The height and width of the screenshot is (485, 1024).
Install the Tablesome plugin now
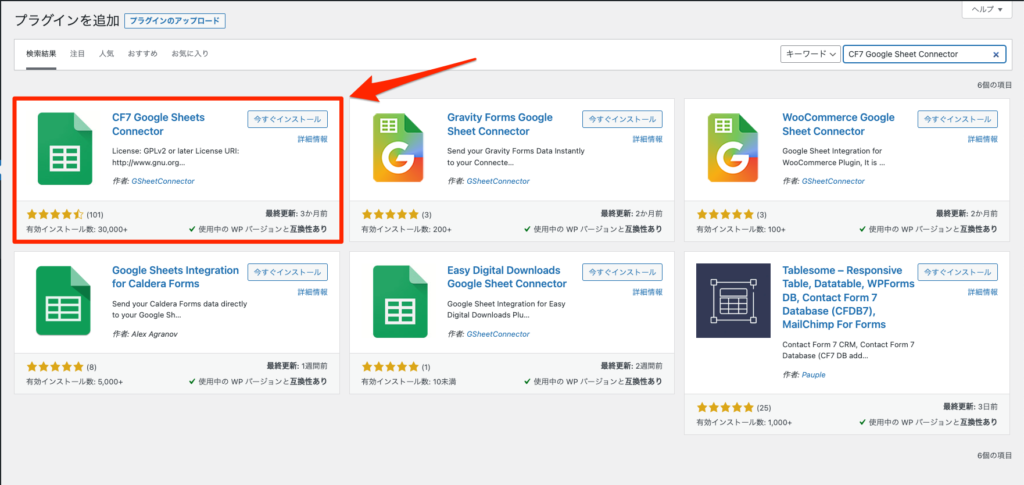pos(957,272)
